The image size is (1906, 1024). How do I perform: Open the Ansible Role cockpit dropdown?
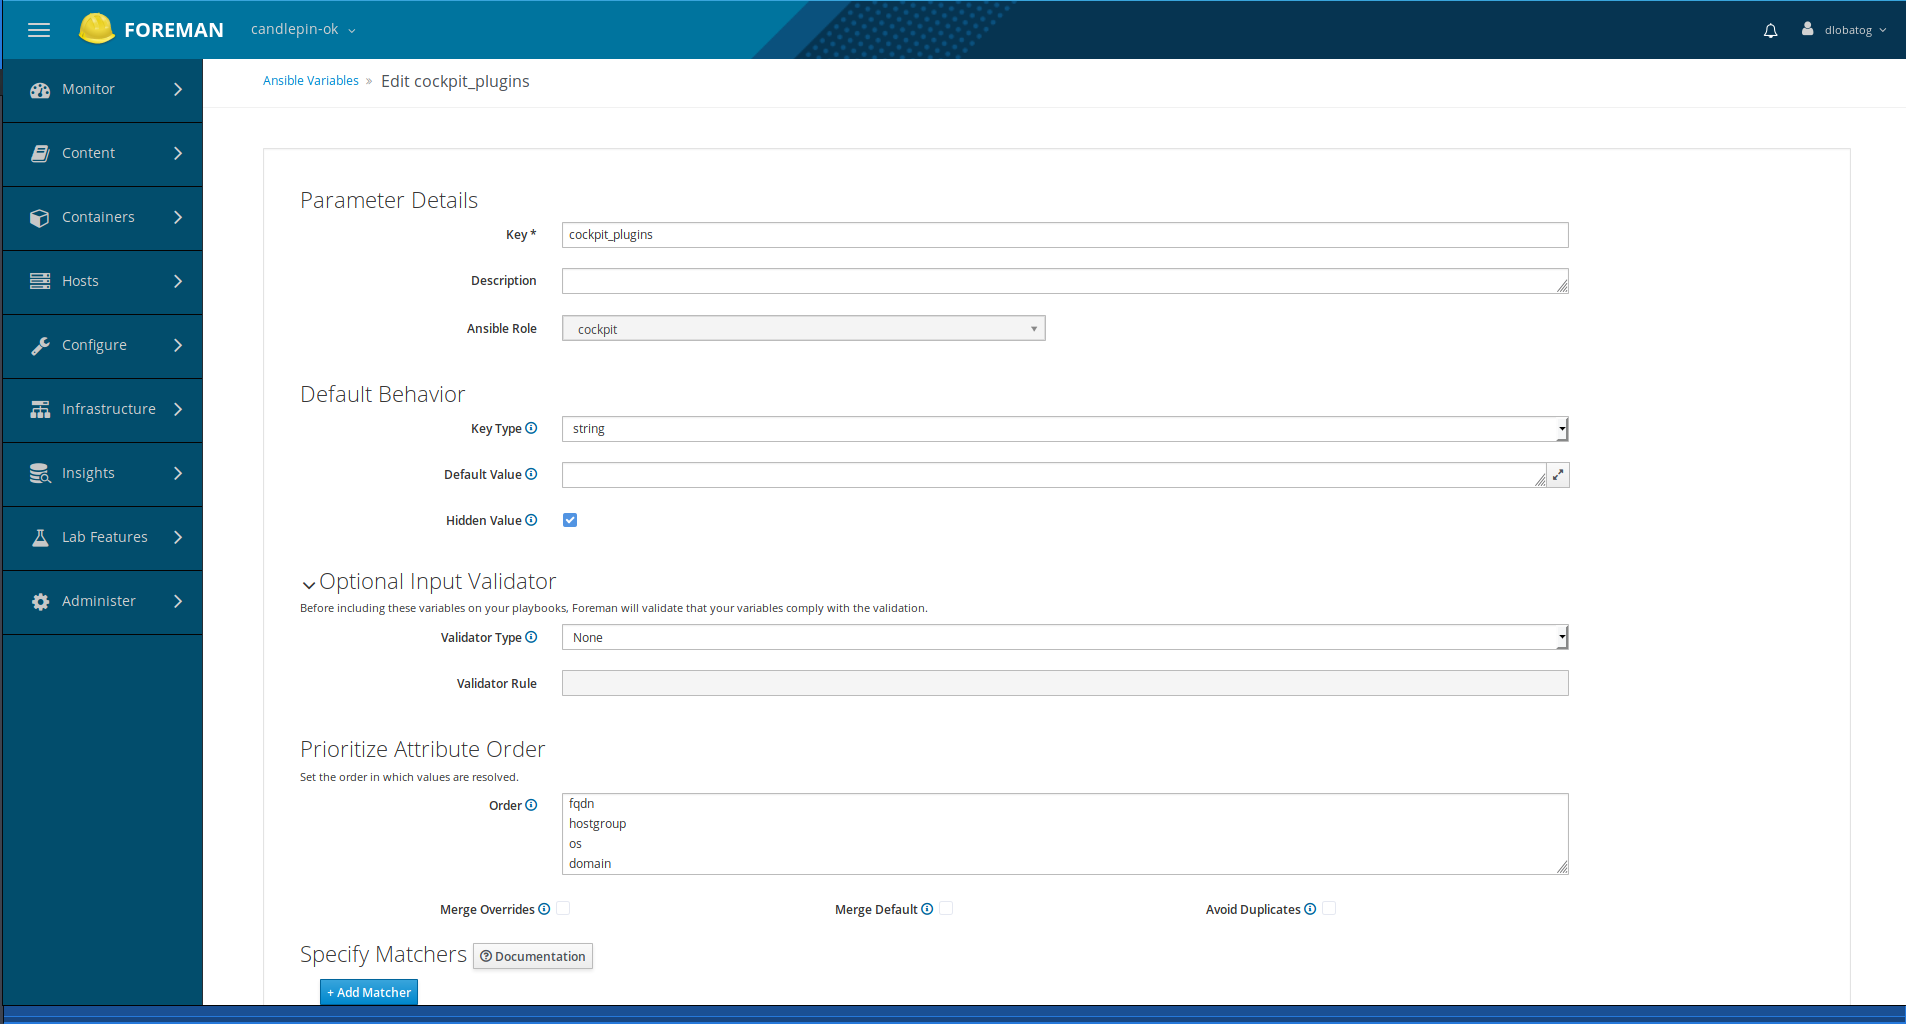pos(804,328)
